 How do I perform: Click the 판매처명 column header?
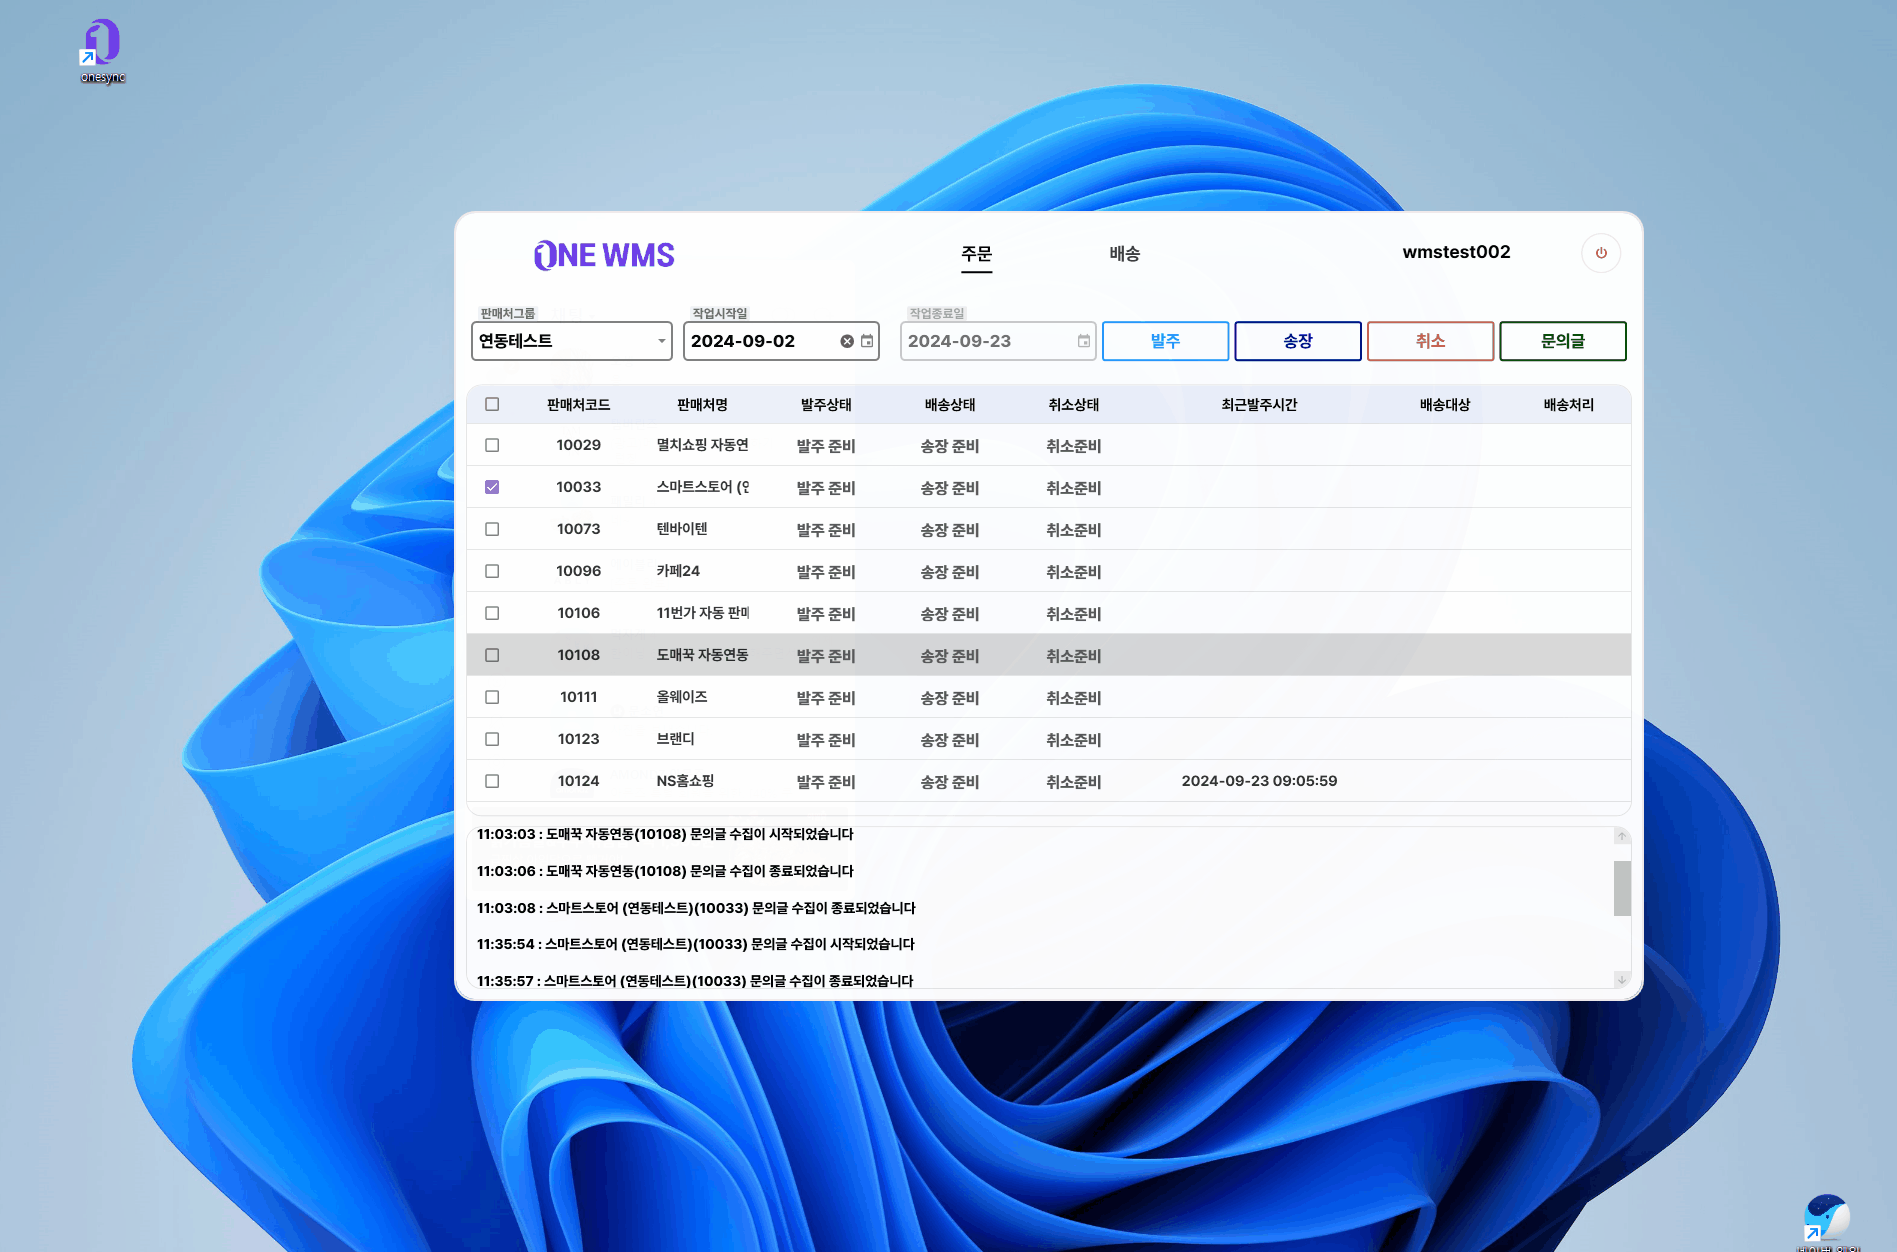(x=703, y=405)
